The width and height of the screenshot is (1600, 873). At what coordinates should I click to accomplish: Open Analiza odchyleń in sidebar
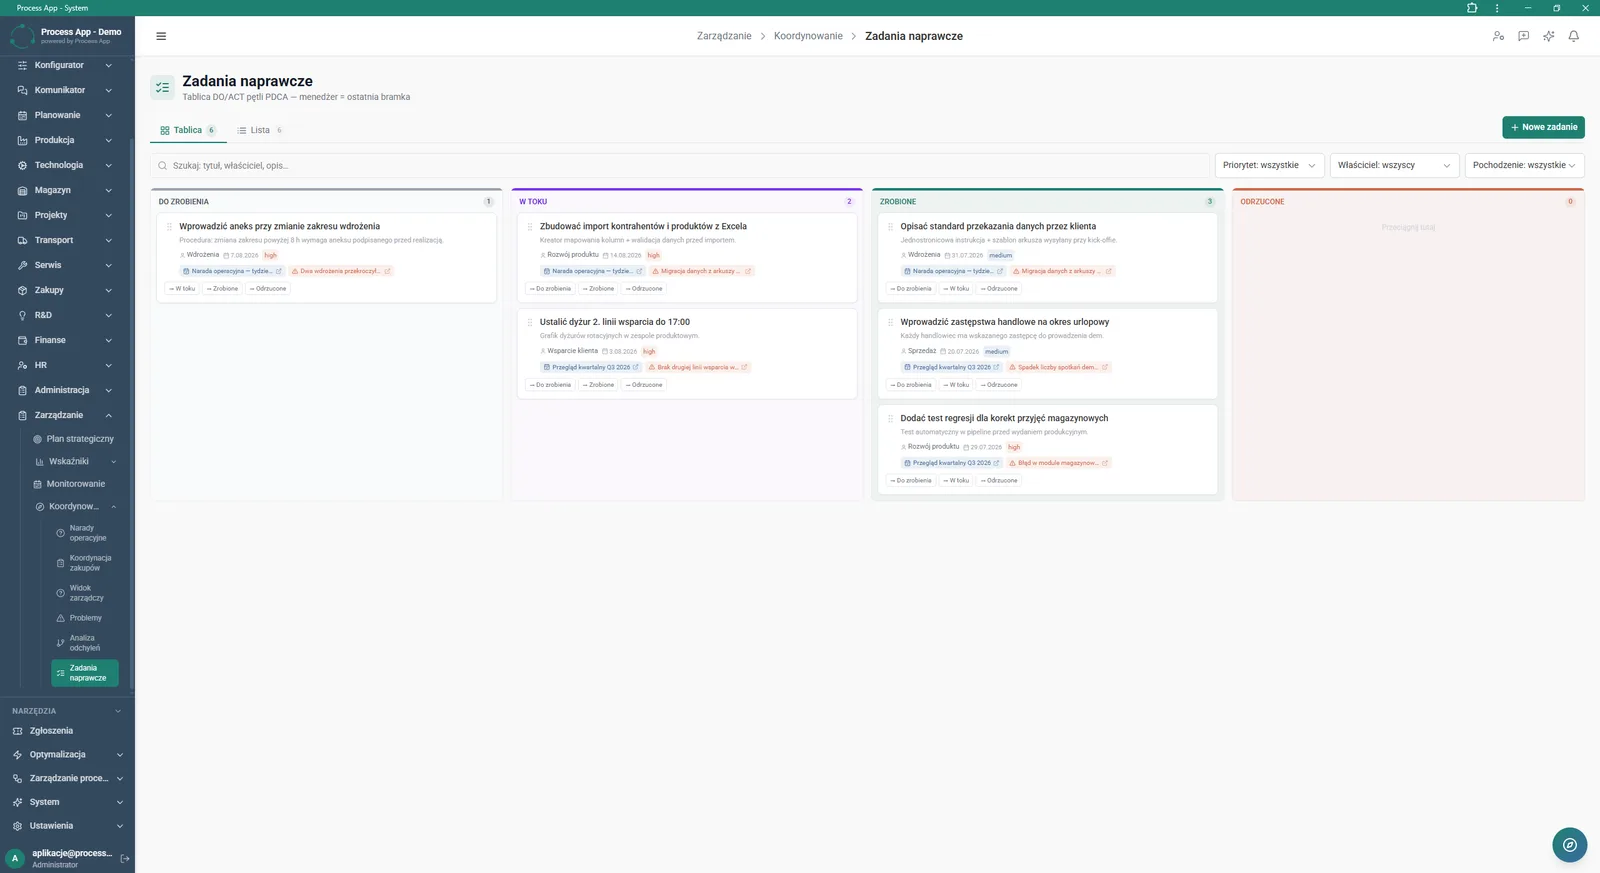pyautogui.click(x=85, y=643)
